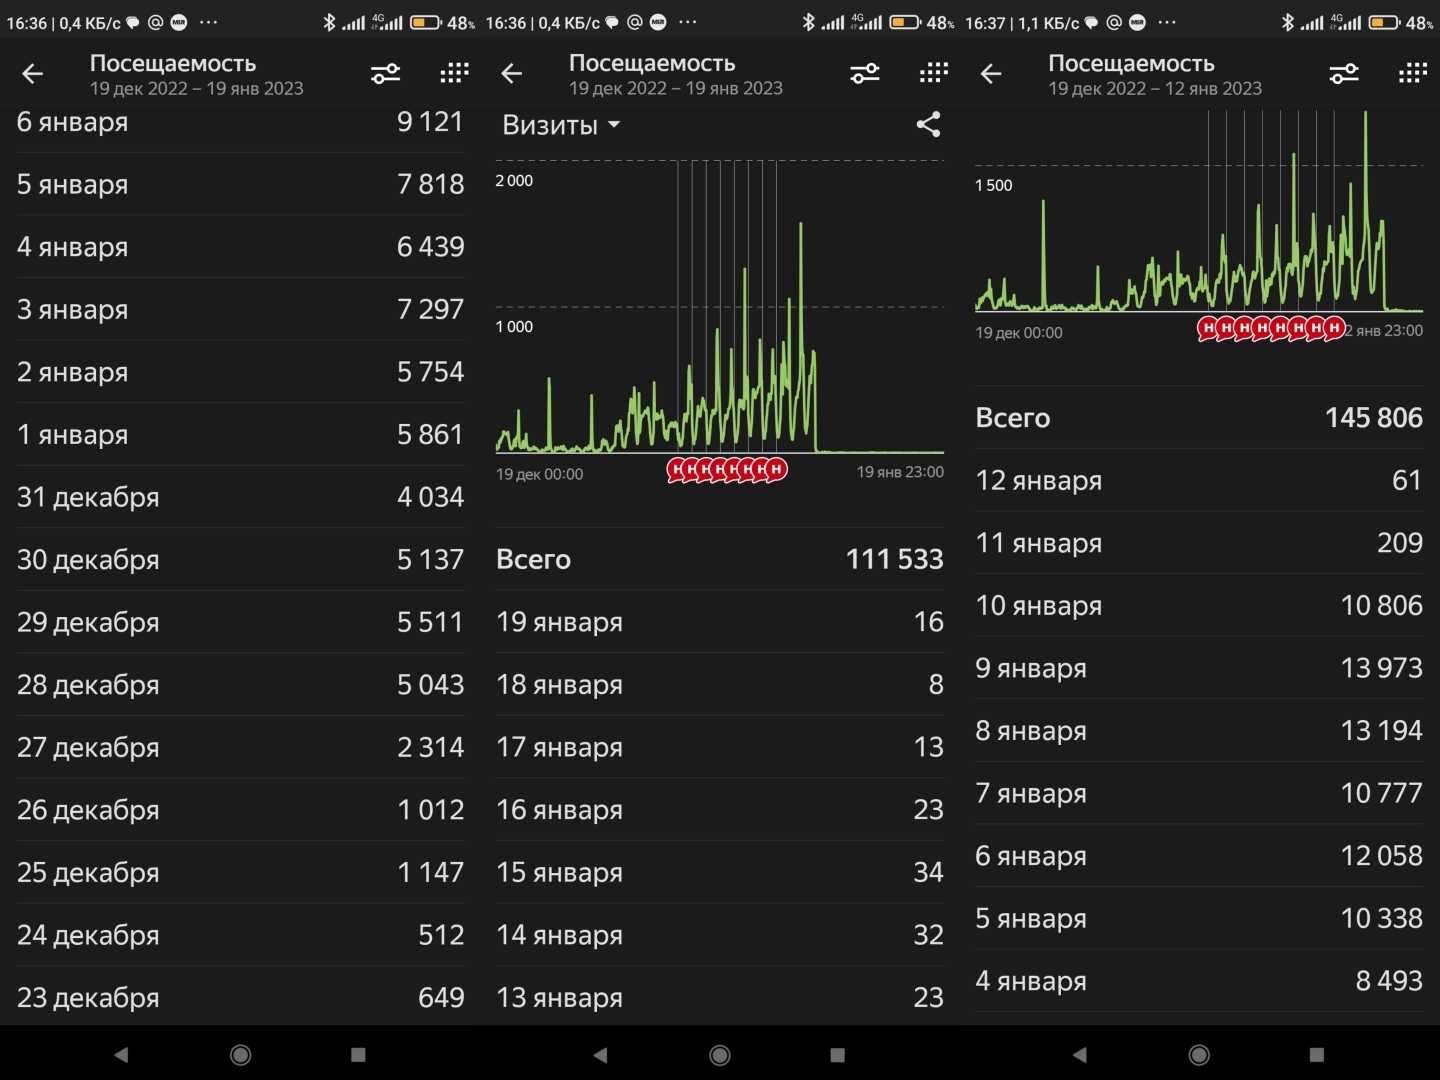Tap back arrow in the leftmost phone screen
The image size is (1440, 1080).
coord(33,74)
